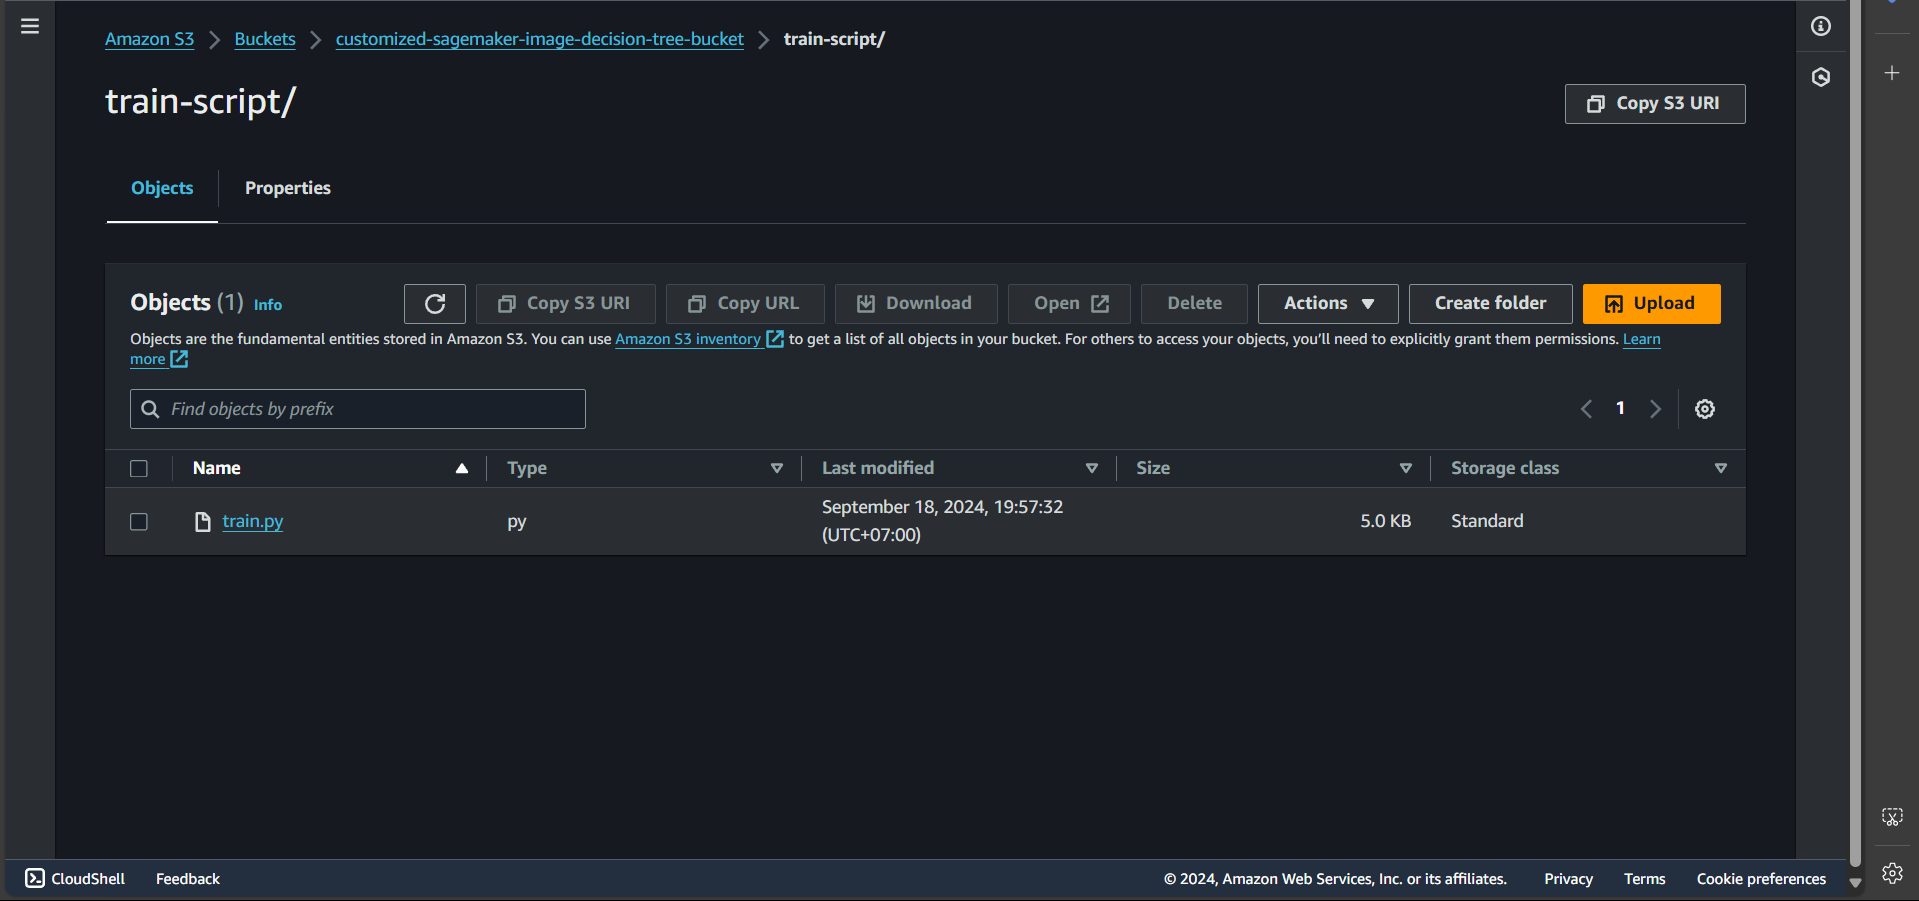
Task: Click the hexagon help panel icon
Action: [1821, 77]
